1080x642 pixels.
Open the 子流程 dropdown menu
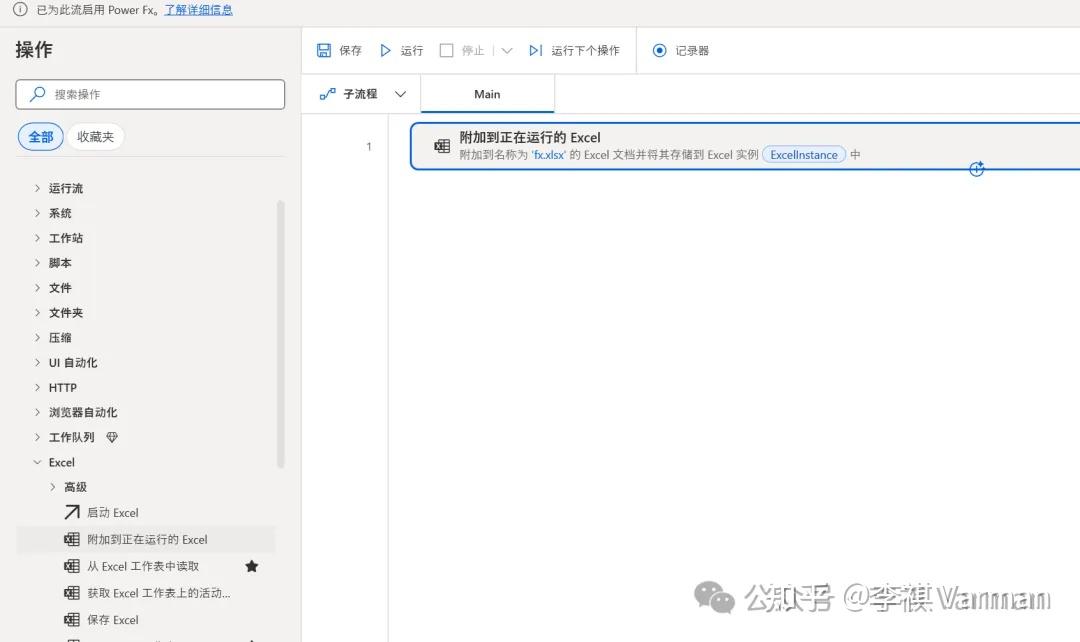399,92
